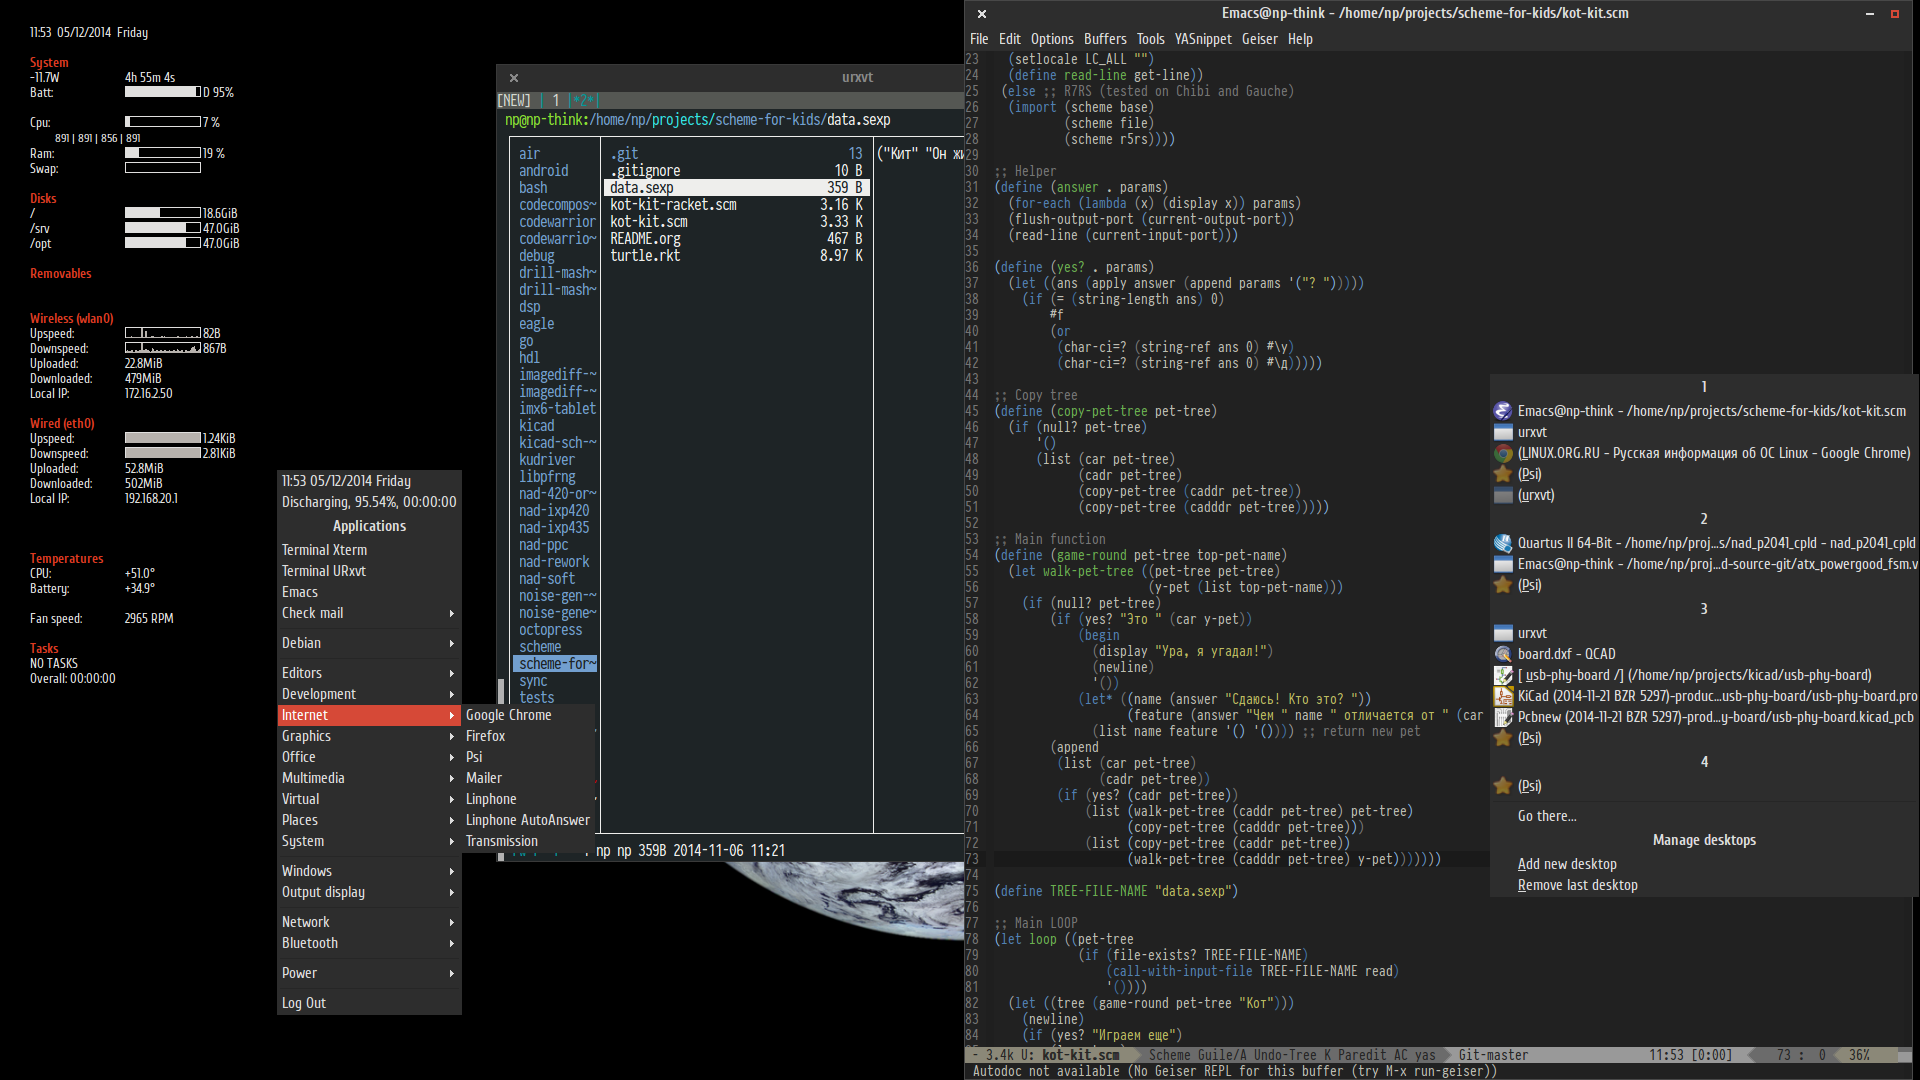Expand the Editors submenu arrow
This screenshot has width=1920, height=1080.
452,673
